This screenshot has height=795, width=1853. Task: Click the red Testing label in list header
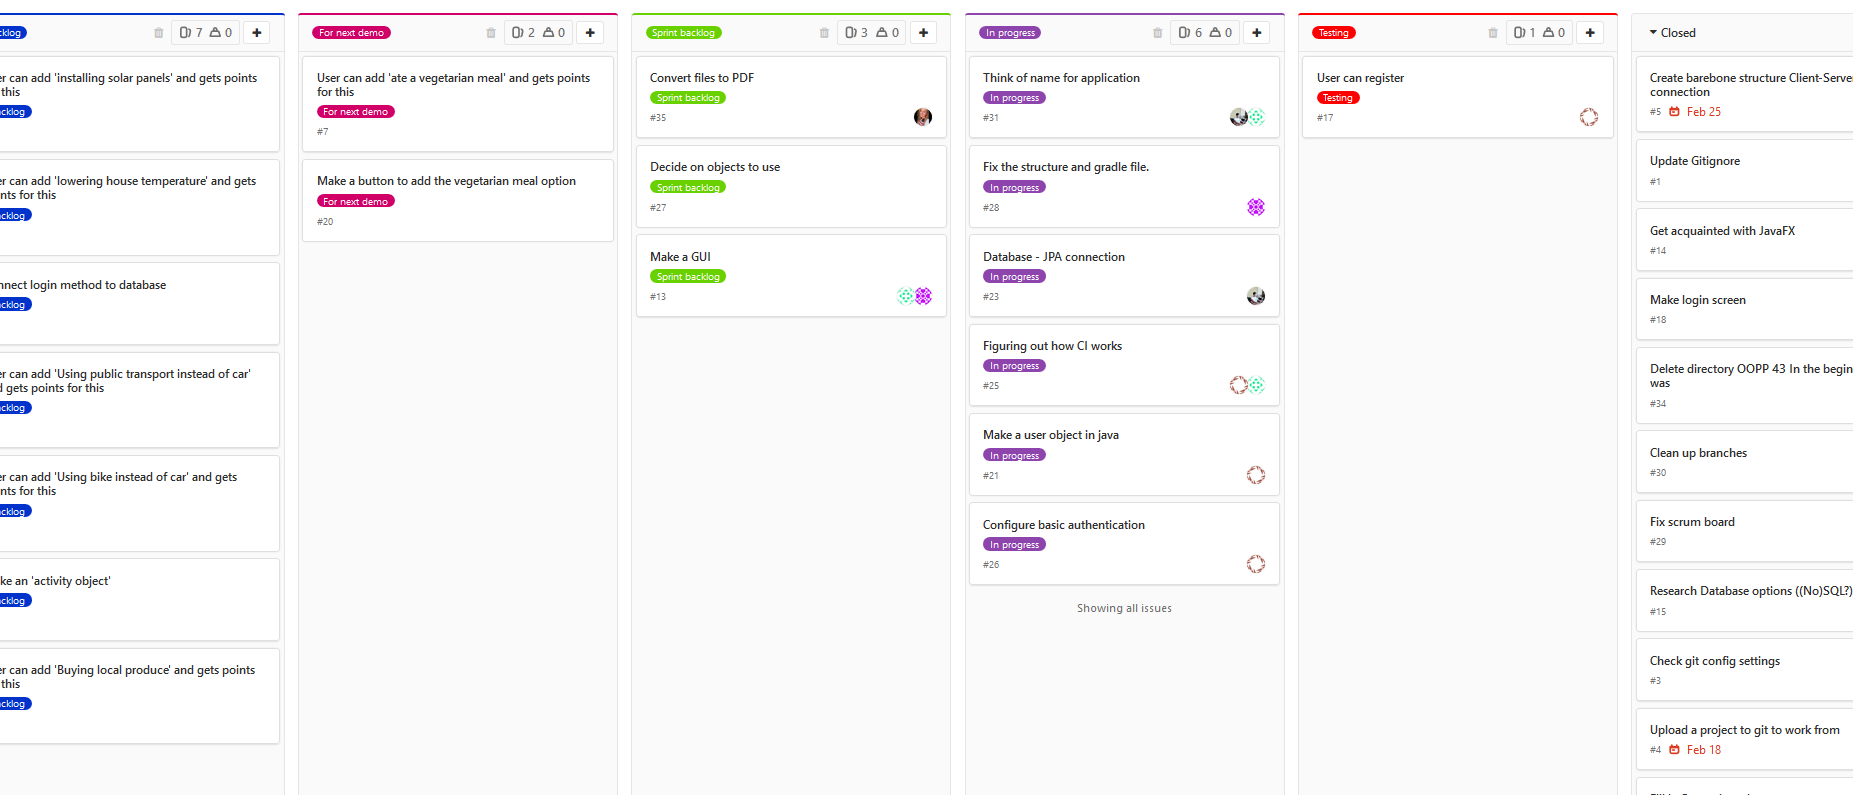1333,33
